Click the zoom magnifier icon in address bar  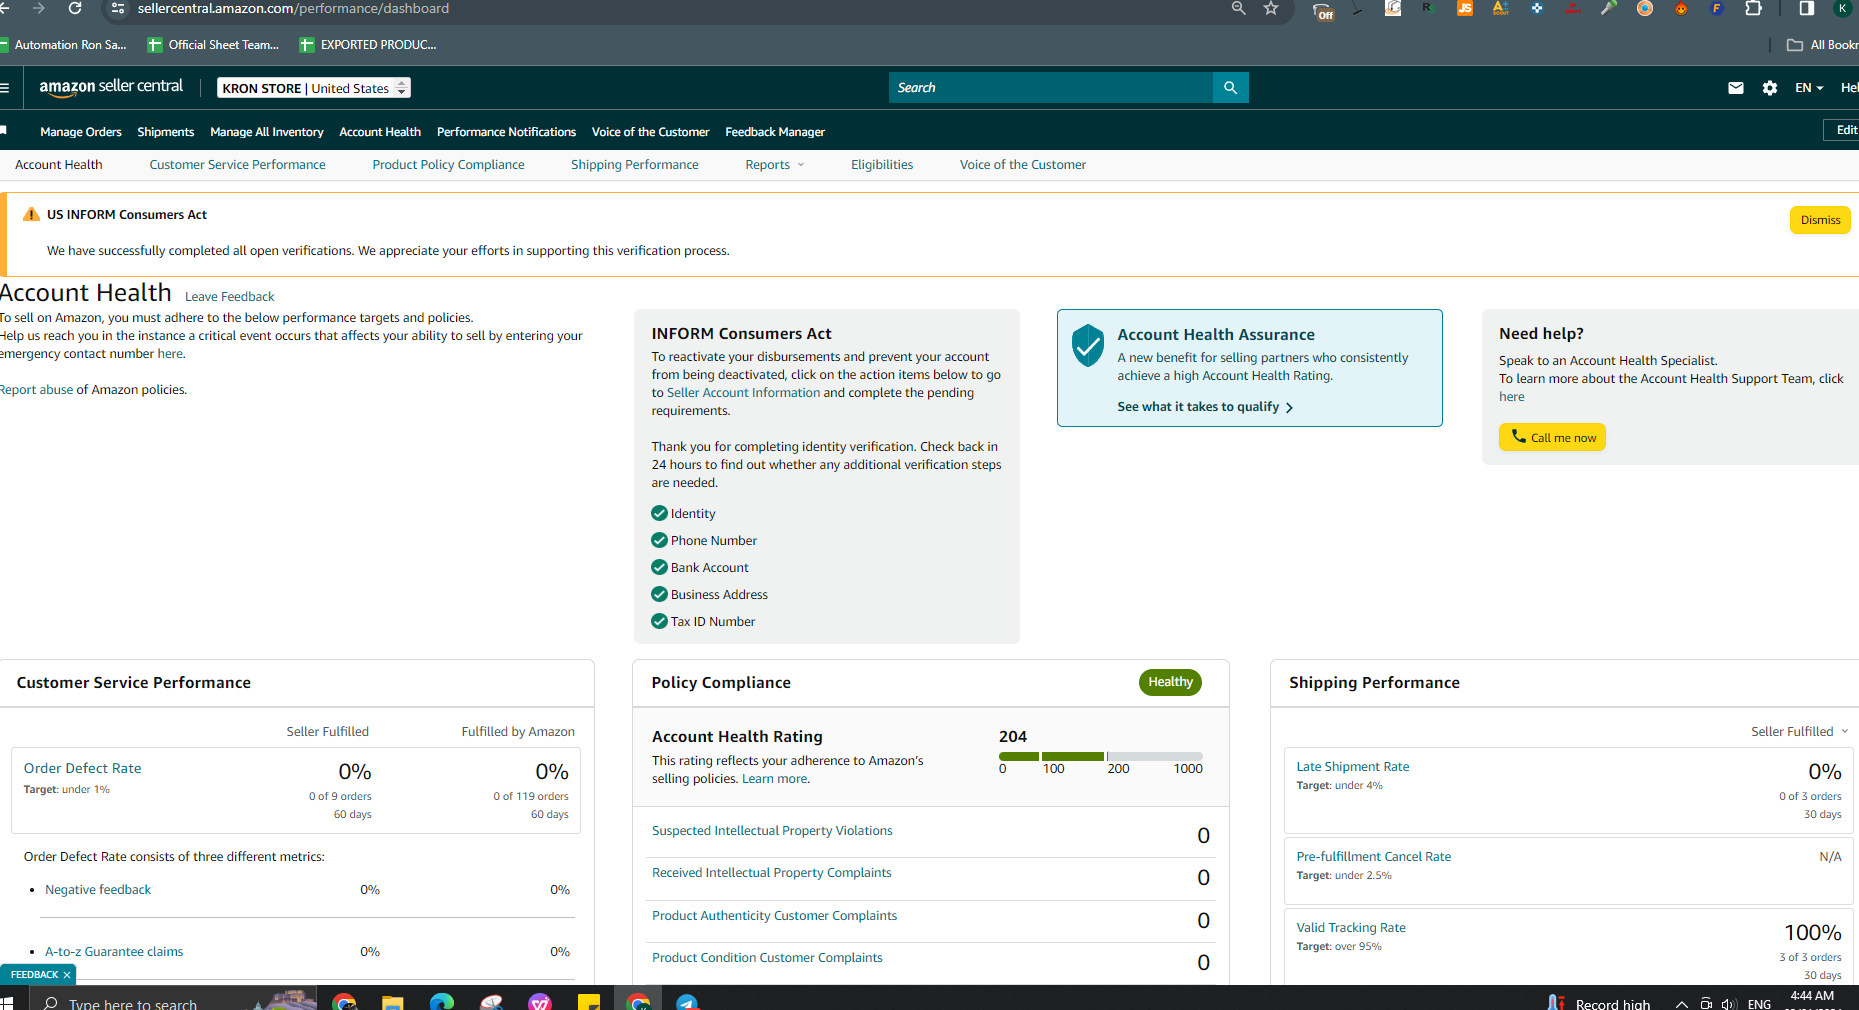[x=1239, y=9]
